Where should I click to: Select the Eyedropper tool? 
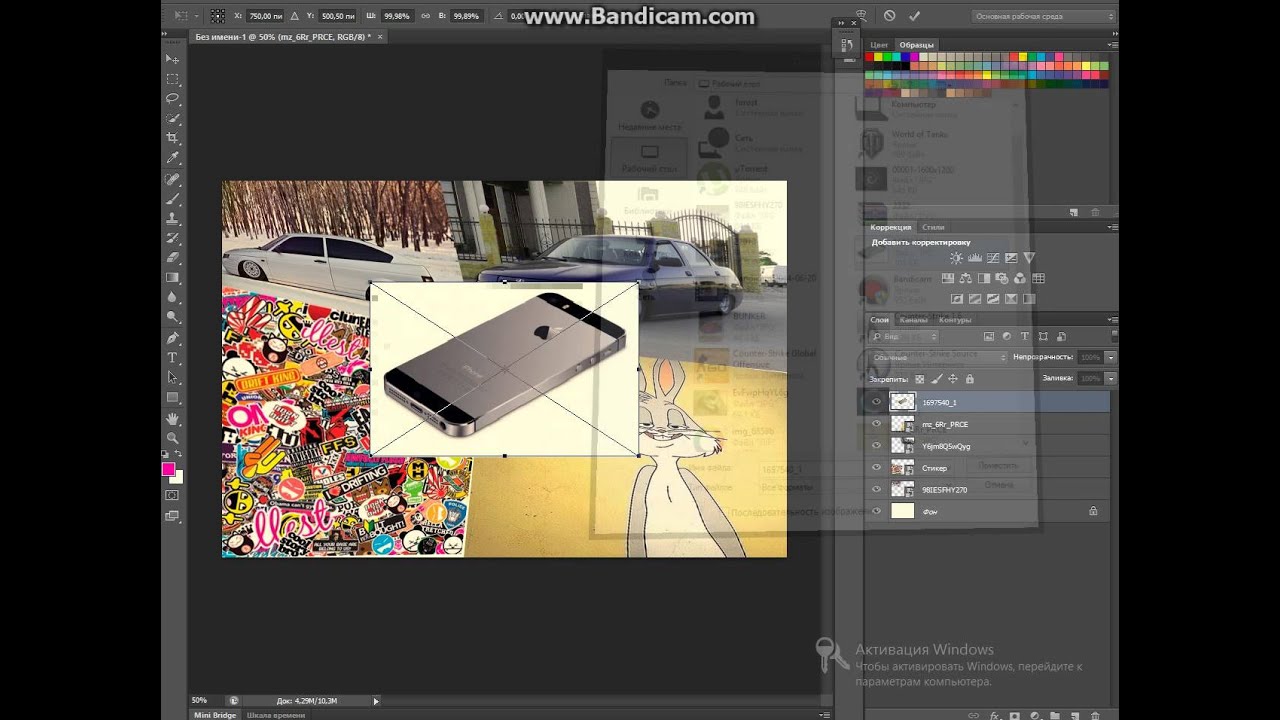[x=172, y=158]
